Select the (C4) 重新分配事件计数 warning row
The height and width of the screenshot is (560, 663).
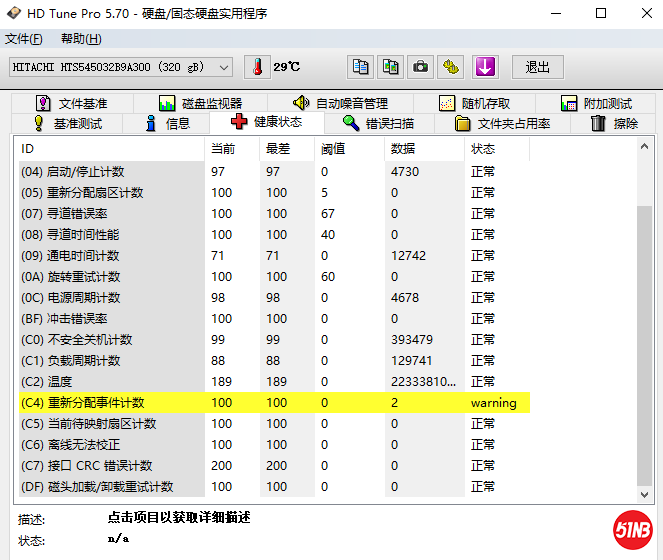(270, 403)
